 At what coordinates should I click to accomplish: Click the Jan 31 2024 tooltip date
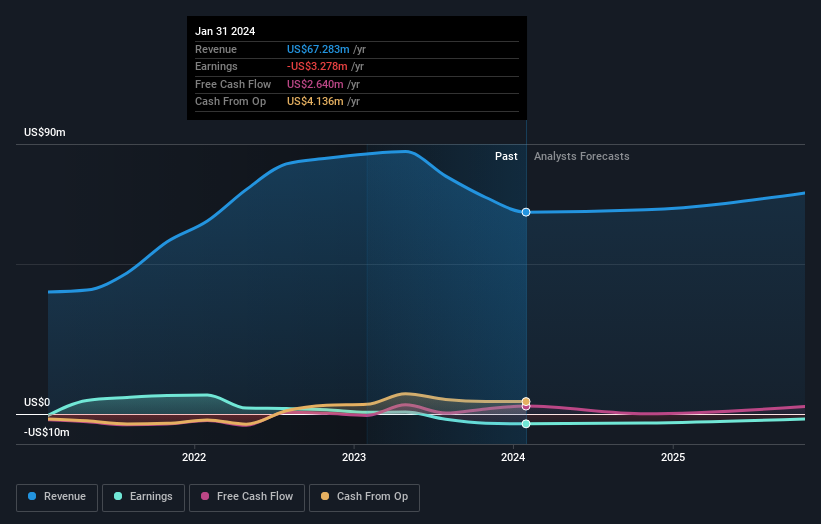point(225,31)
